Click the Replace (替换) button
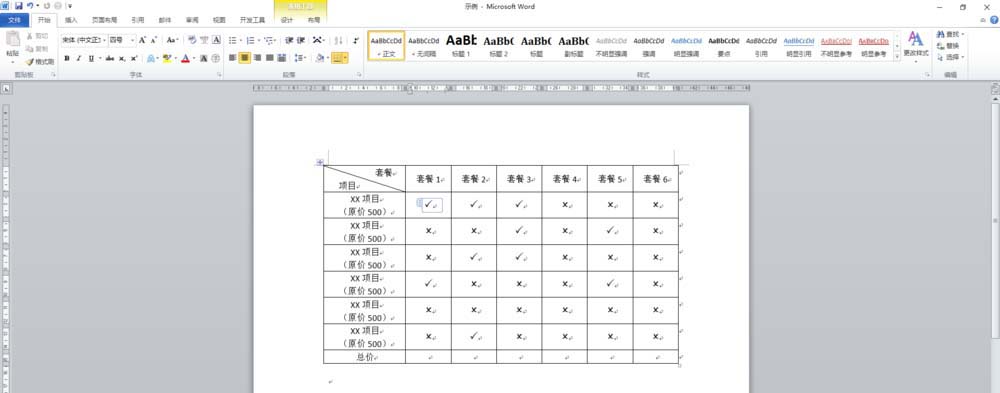This screenshot has height=393, width=1000. tap(948, 46)
